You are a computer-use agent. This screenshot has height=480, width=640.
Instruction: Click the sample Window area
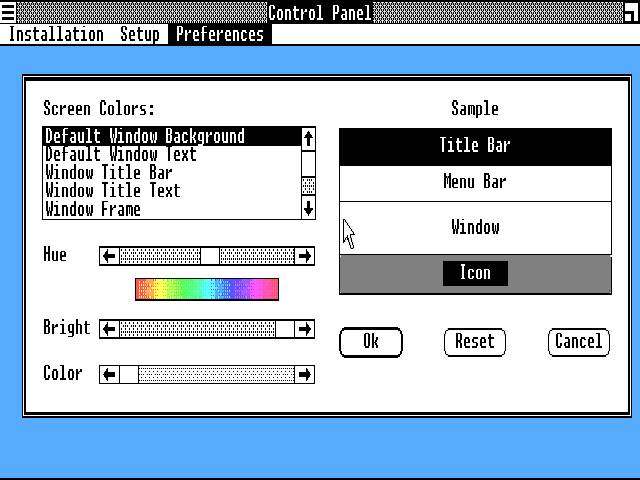click(x=476, y=228)
